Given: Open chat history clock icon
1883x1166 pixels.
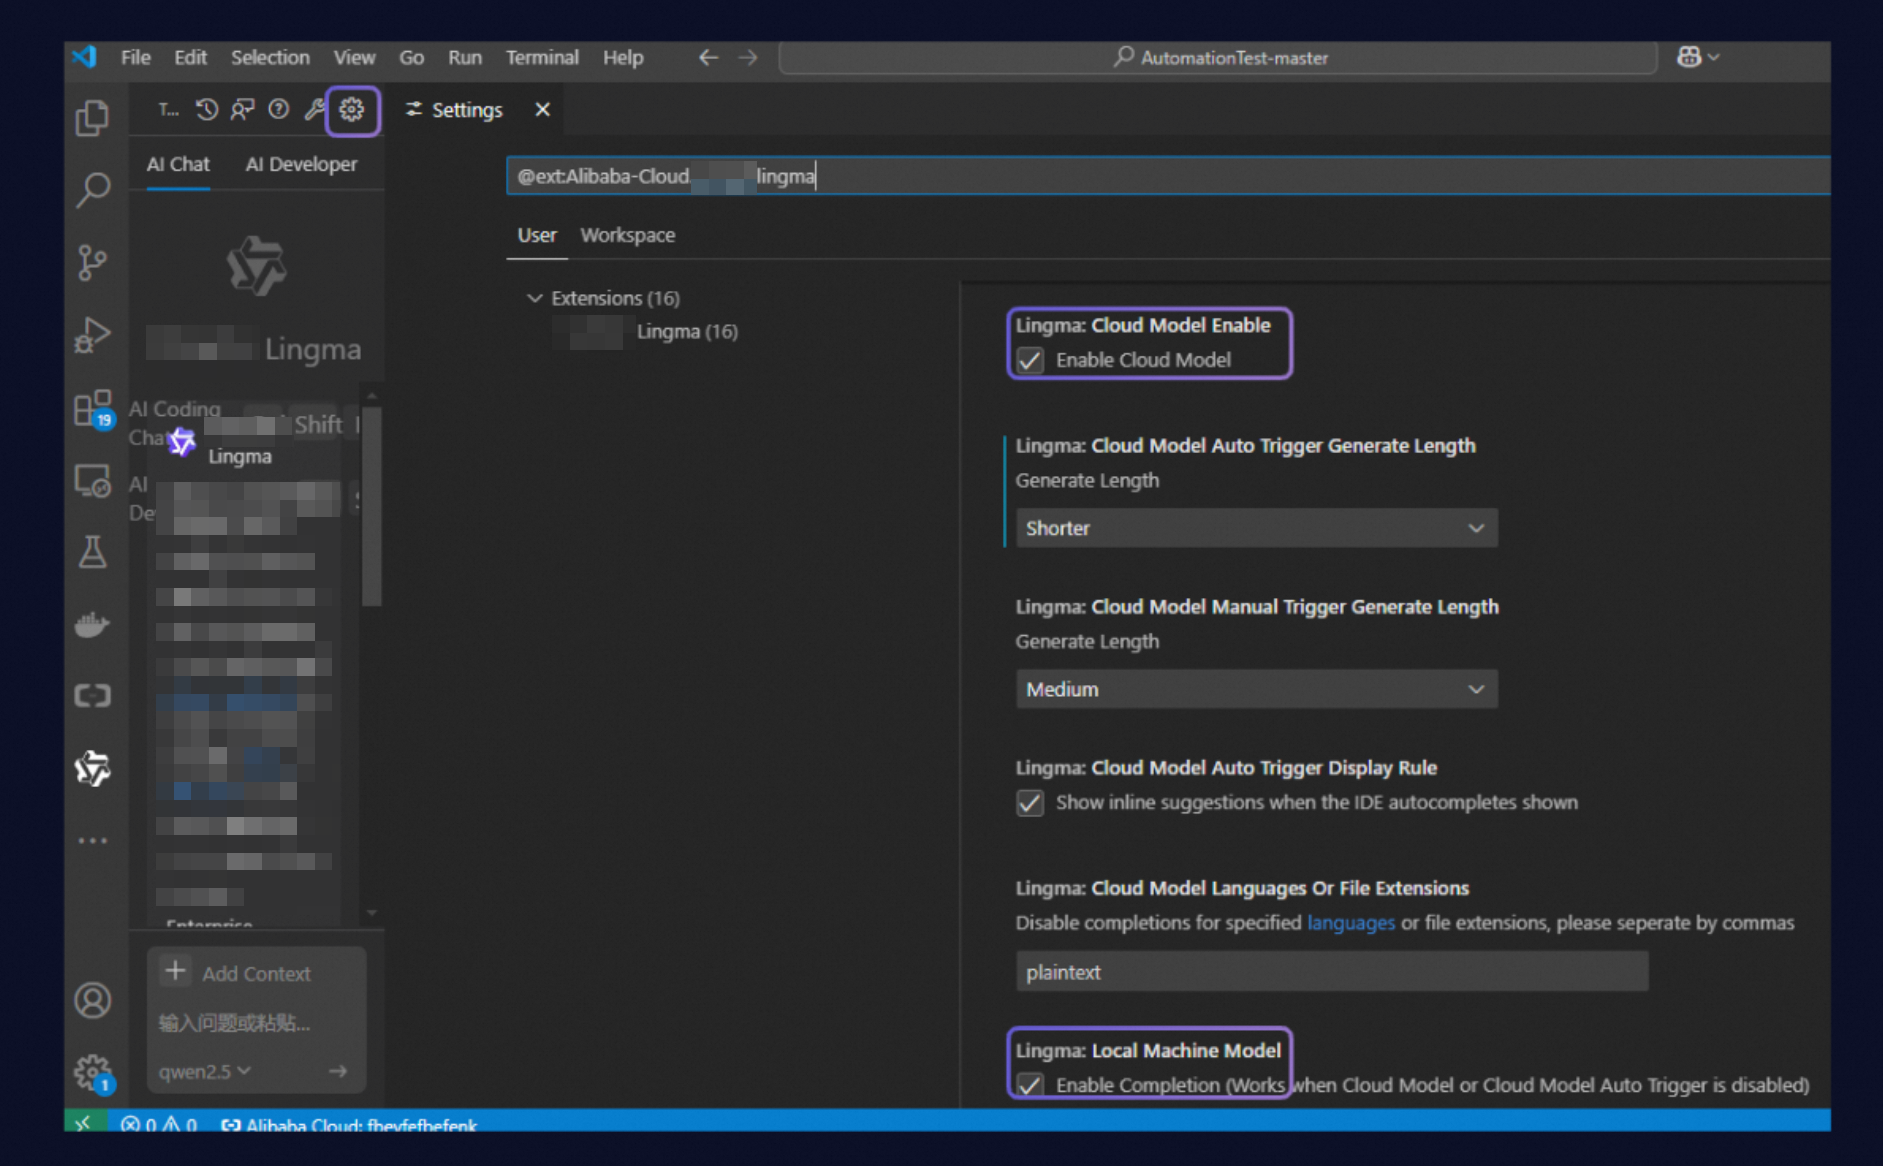Looking at the screenshot, I should pyautogui.click(x=207, y=110).
